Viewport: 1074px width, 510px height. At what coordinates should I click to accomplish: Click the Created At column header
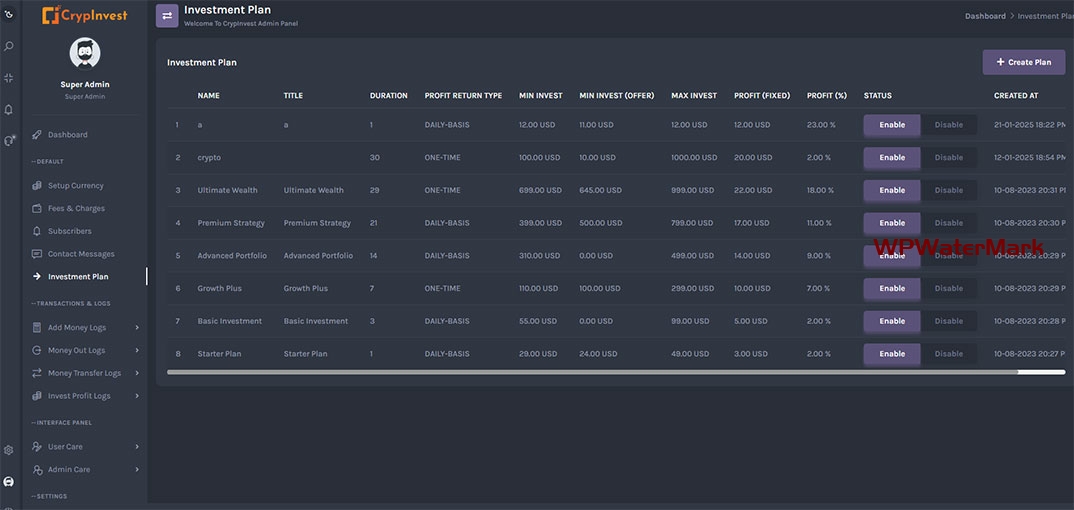(x=1015, y=96)
